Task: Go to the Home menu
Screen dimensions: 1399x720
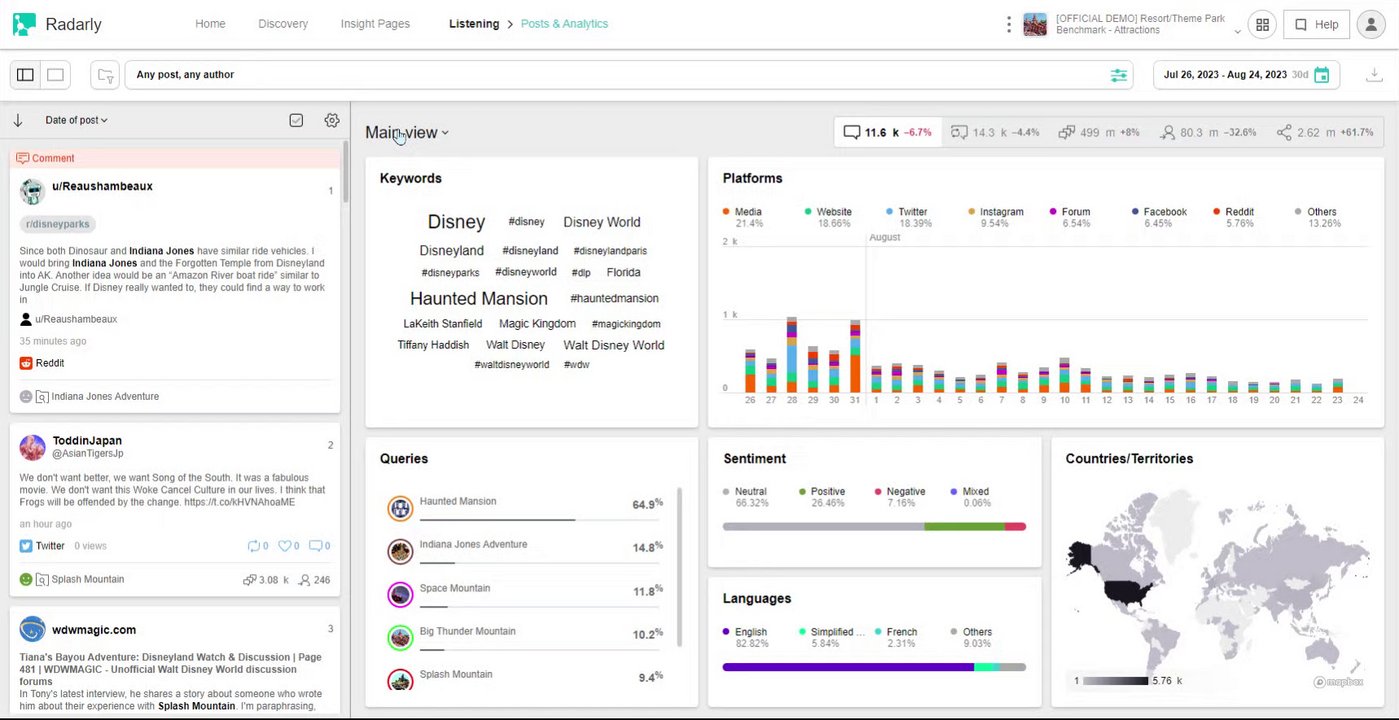Action: click(x=210, y=24)
